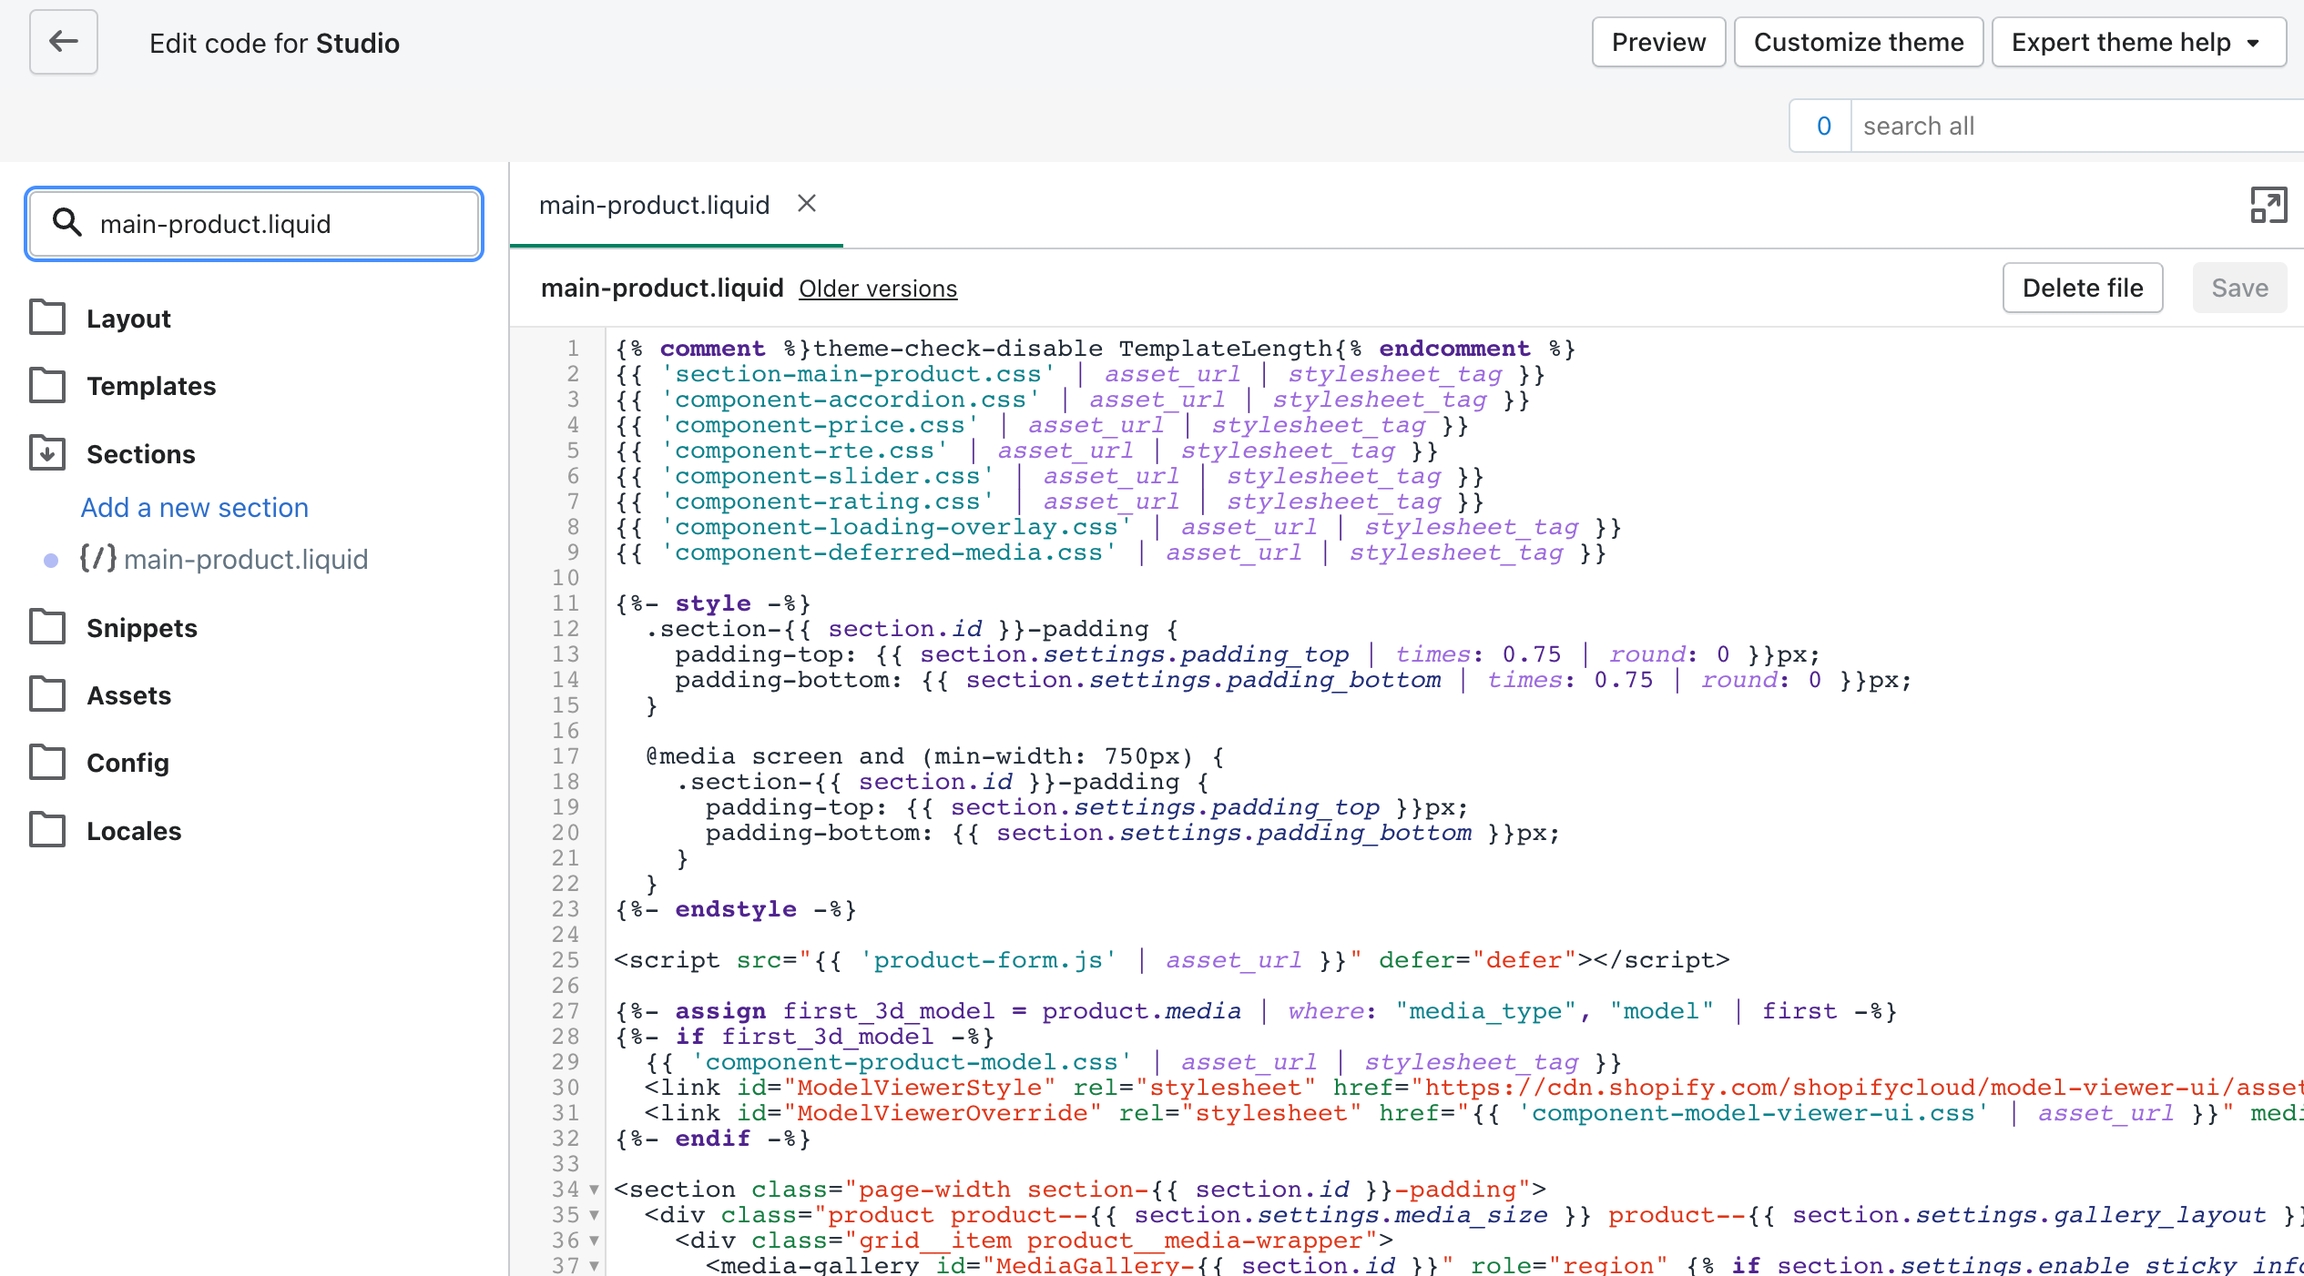Open the Snippets folder
2304x1276 pixels.
(141, 628)
